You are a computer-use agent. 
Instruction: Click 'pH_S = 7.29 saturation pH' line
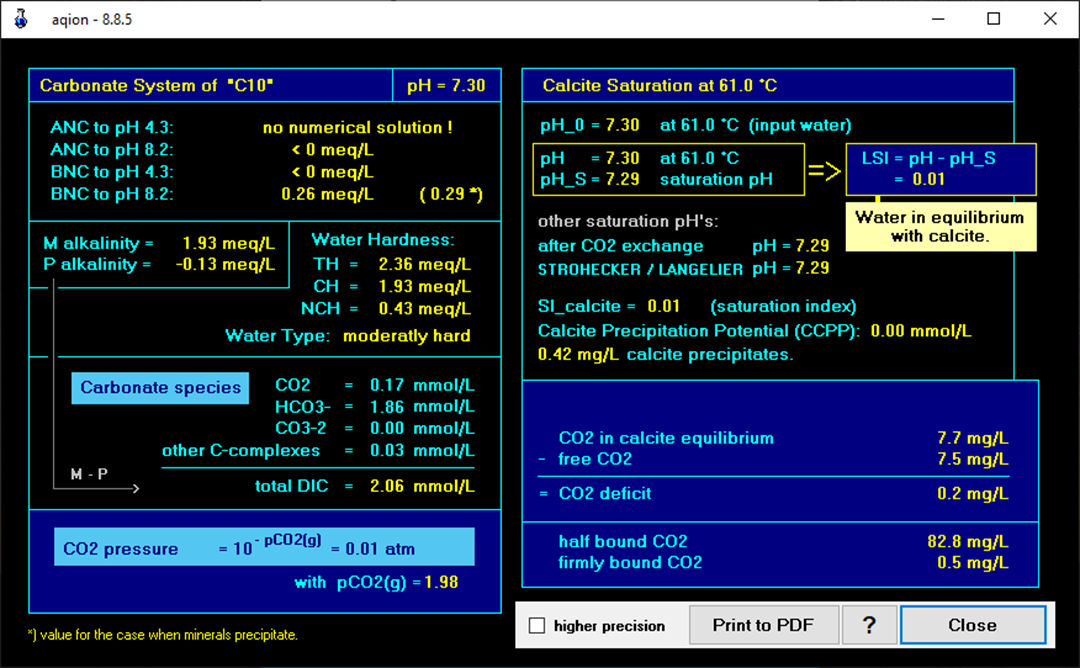click(656, 180)
